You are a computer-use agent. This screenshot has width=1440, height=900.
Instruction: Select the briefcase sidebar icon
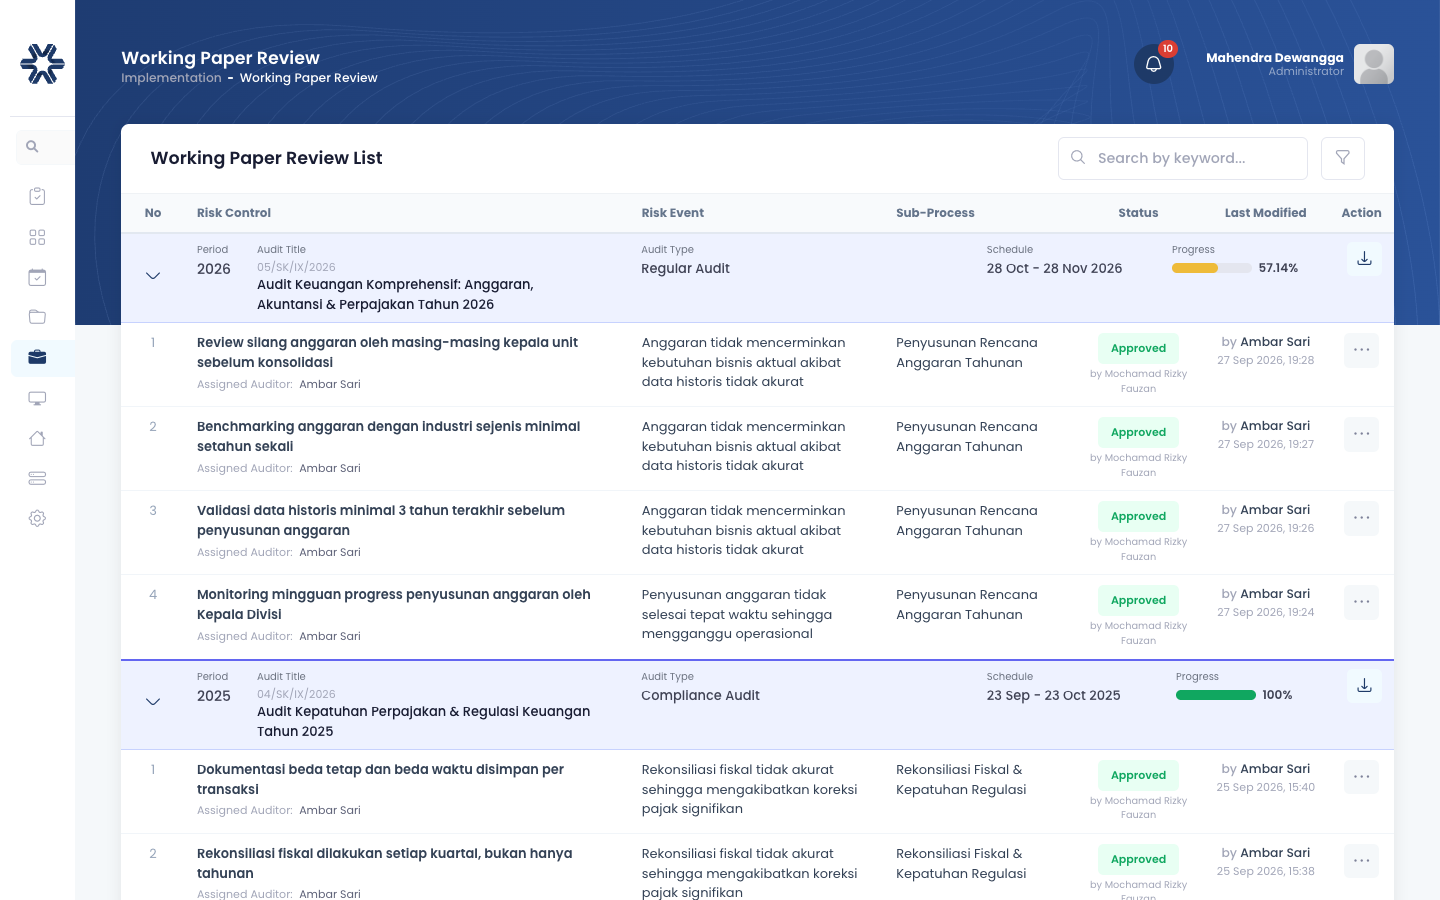point(37,357)
